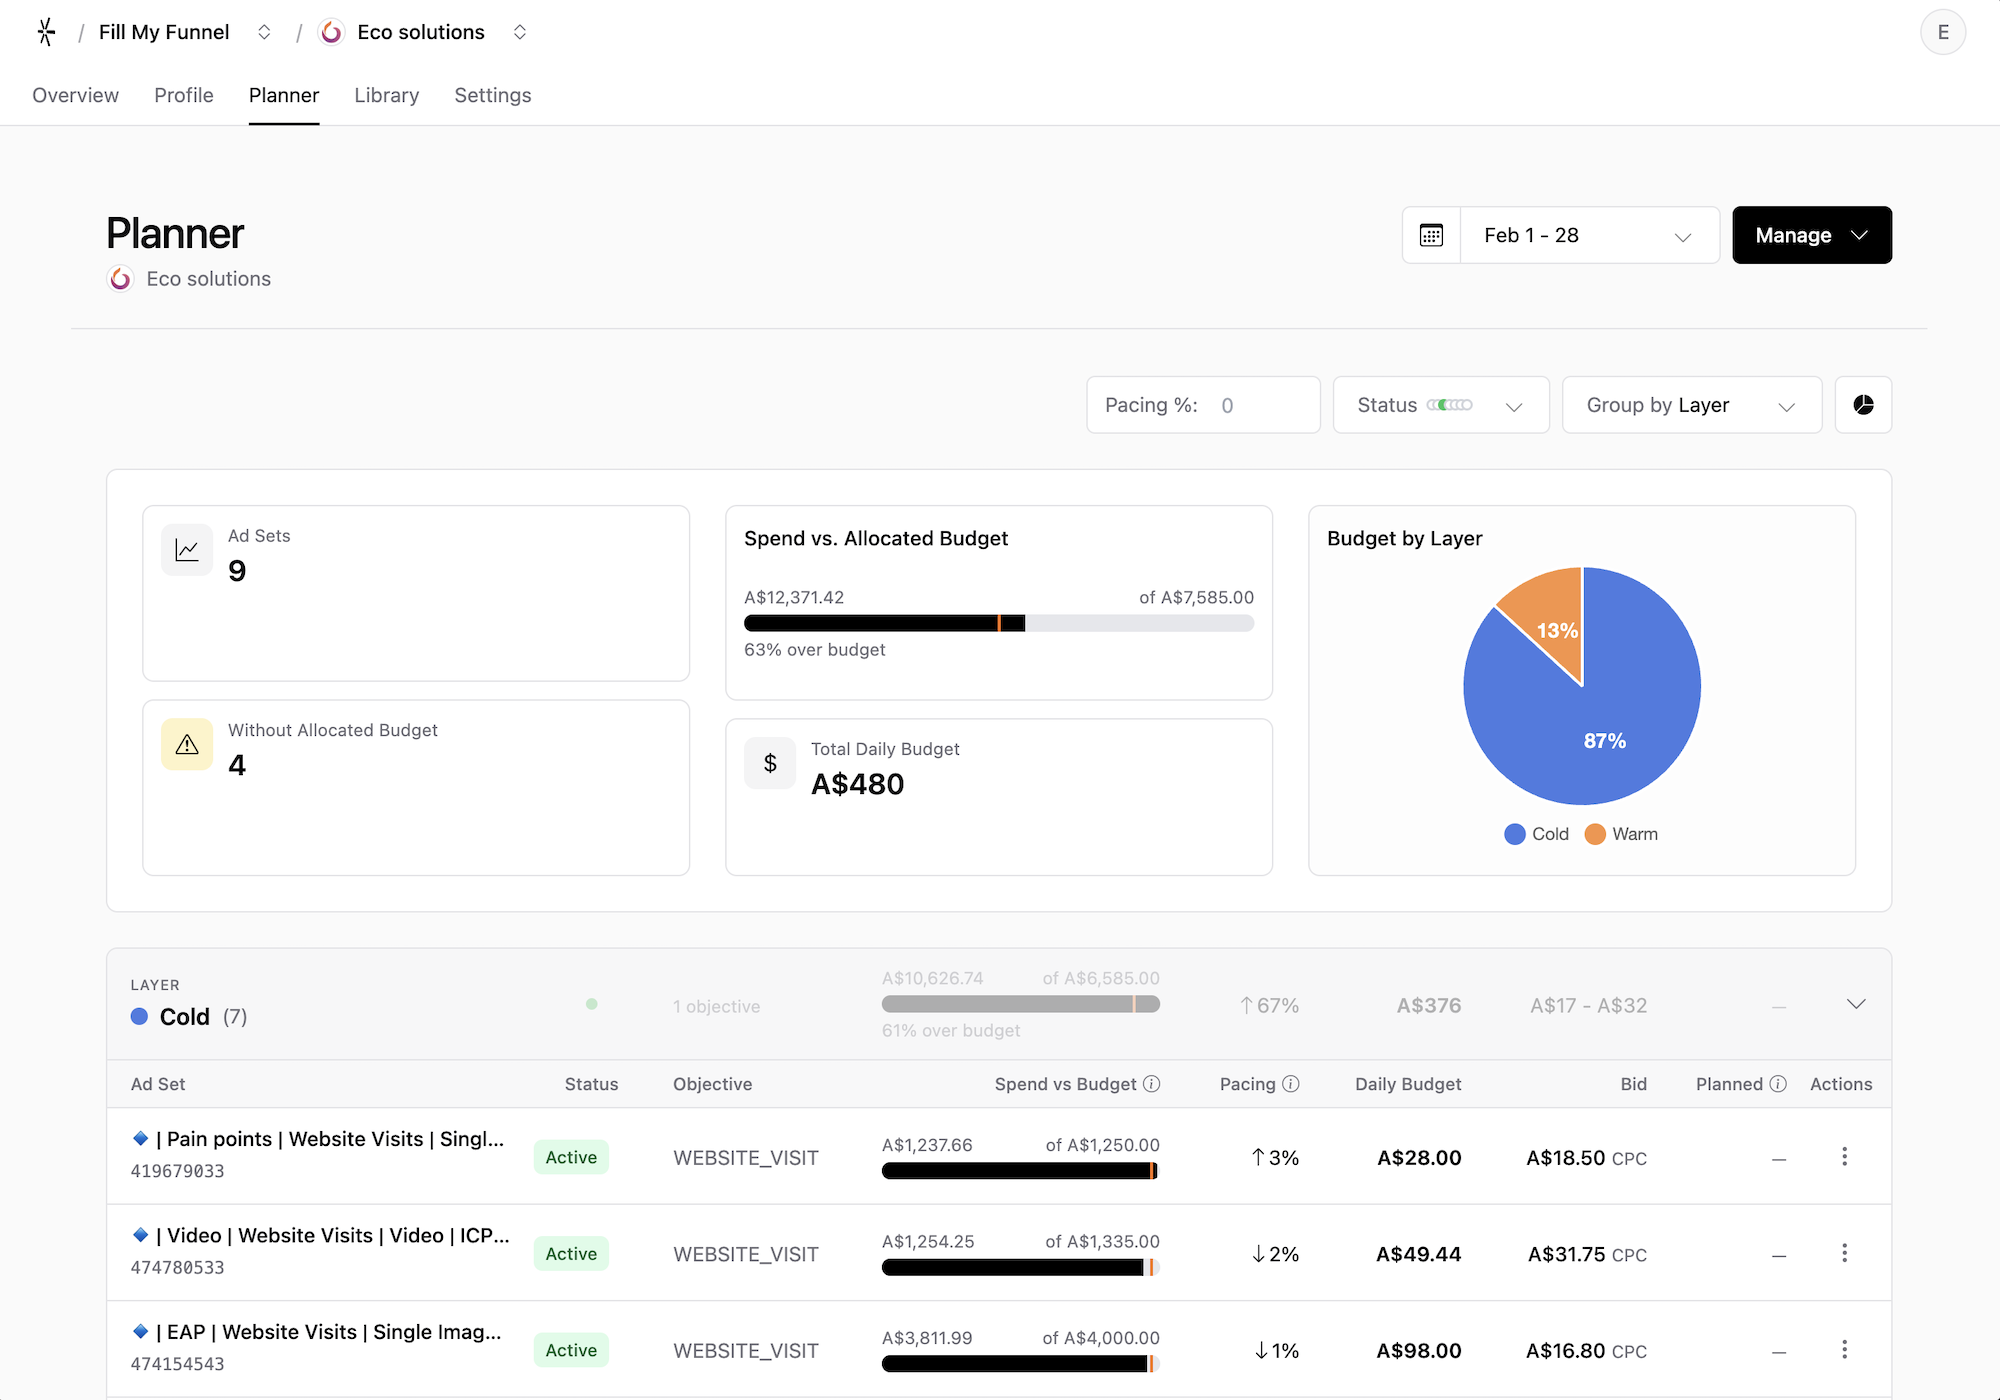Toggle the Warm legend under the pie chart

(1620, 833)
